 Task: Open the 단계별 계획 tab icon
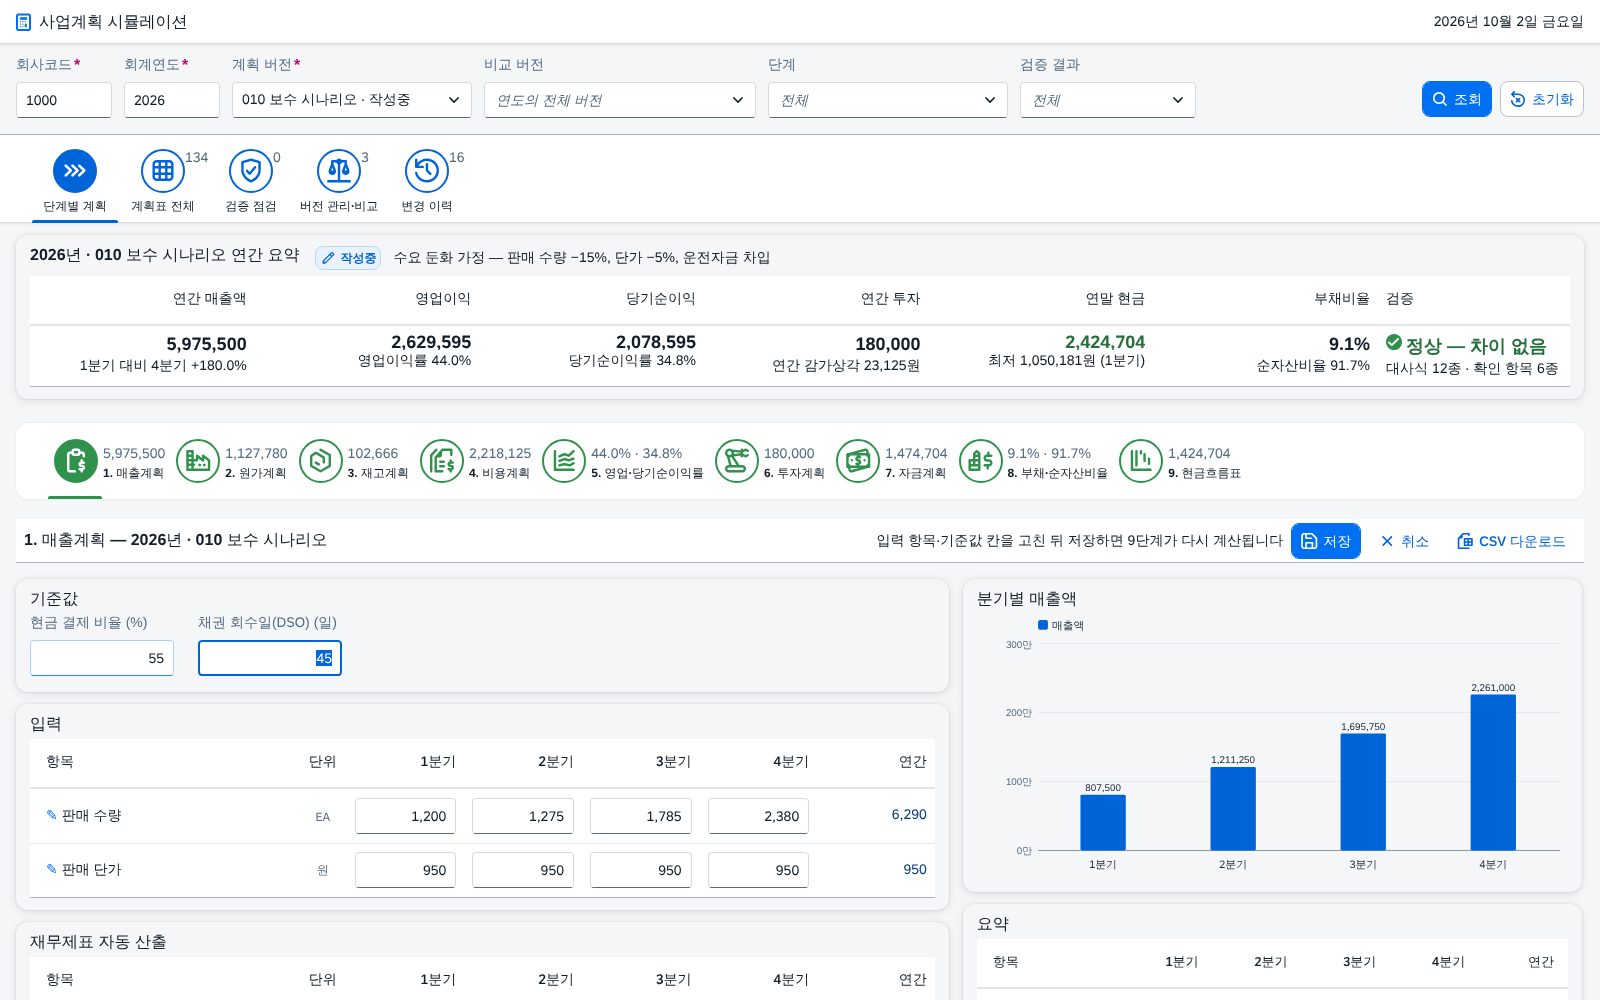click(x=75, y=171)
